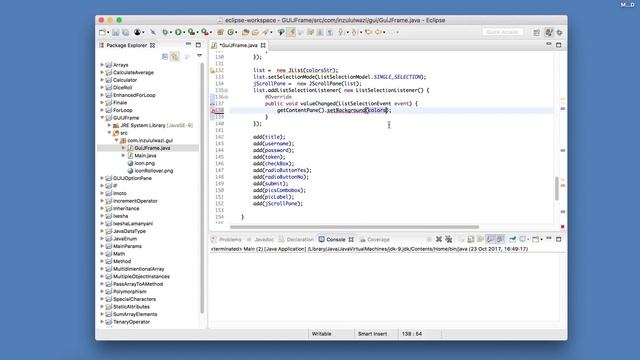Screen dimensions: 640x360
Task: Toggle Link with Editor in Package Explorer
Action: (x=175, y=57)
